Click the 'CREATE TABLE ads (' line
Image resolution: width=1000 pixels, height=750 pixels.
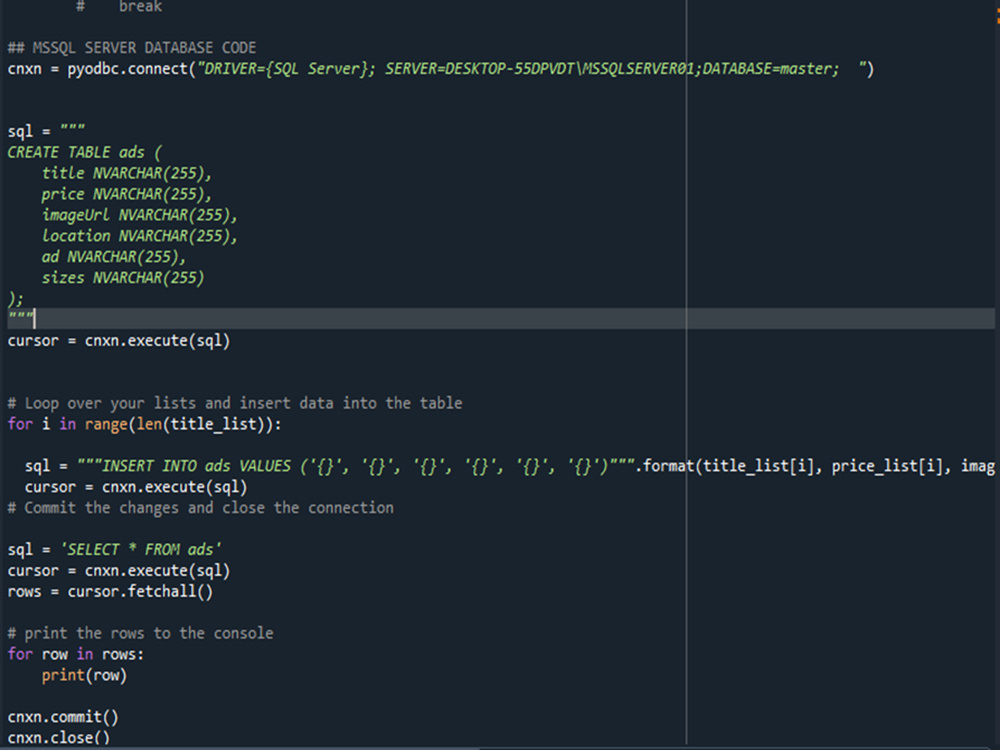(85, 152)
